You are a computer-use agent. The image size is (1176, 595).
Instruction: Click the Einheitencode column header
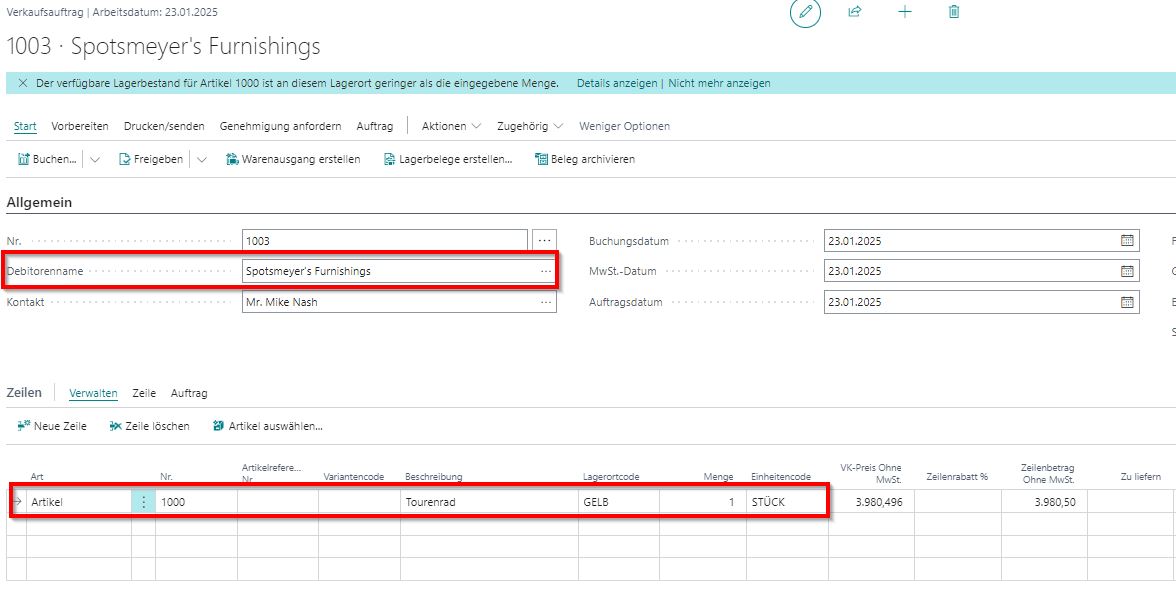tap(781, 476)
